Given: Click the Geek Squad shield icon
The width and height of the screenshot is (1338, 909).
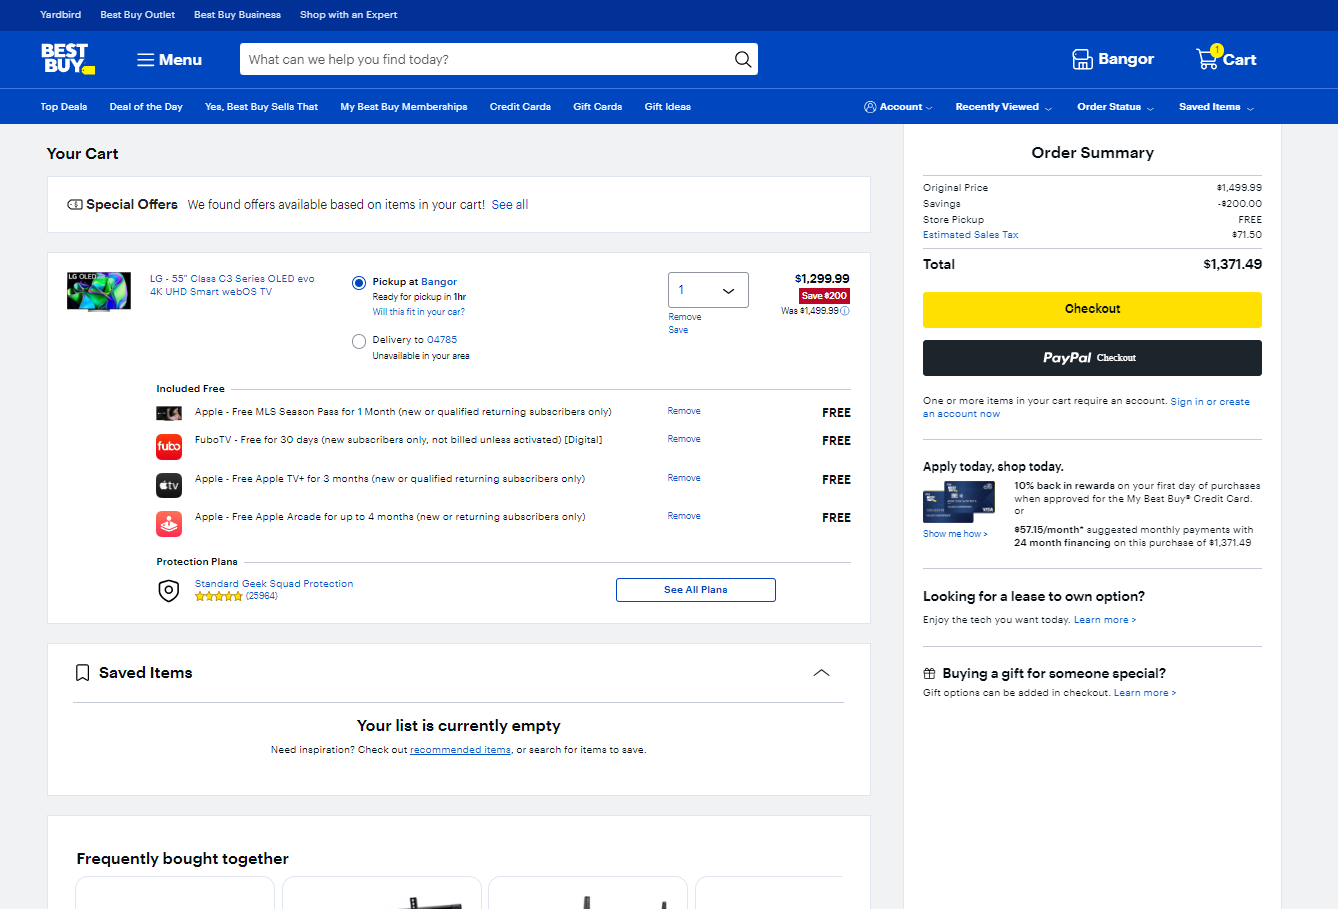Looking at the screenshot, I should pyautogui.click(x=169, y=591).
